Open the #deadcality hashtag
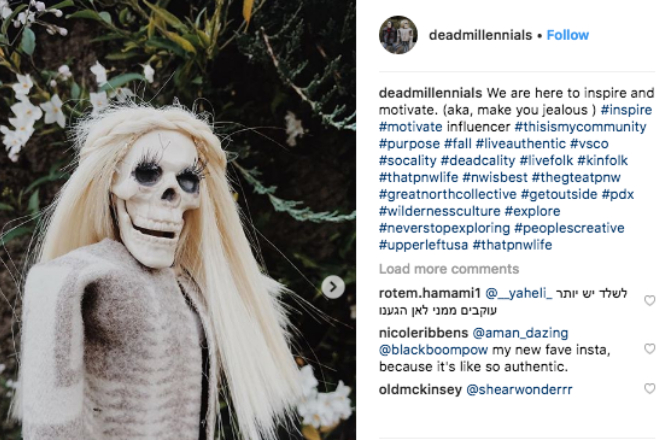This screenshot has width=660, height=440. [478, 160]
